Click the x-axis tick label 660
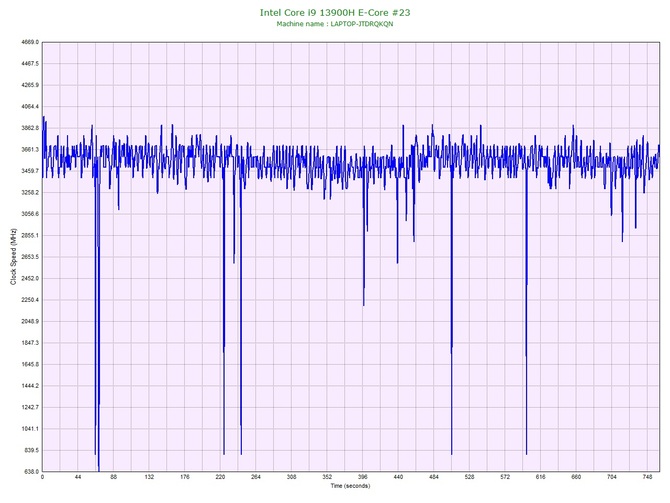 tap(576, 477)
